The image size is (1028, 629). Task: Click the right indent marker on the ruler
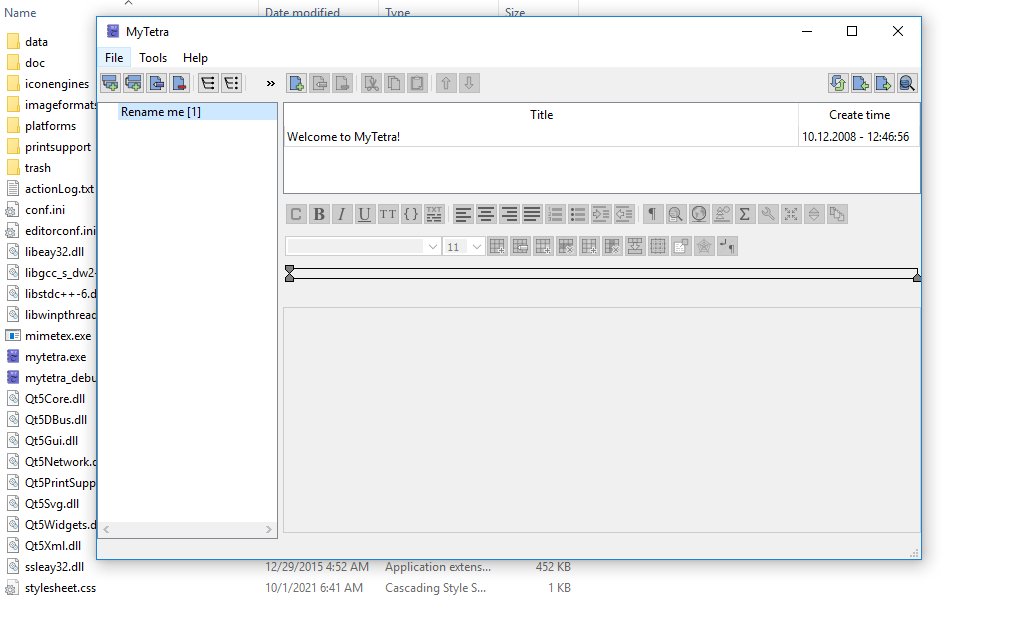917,277
